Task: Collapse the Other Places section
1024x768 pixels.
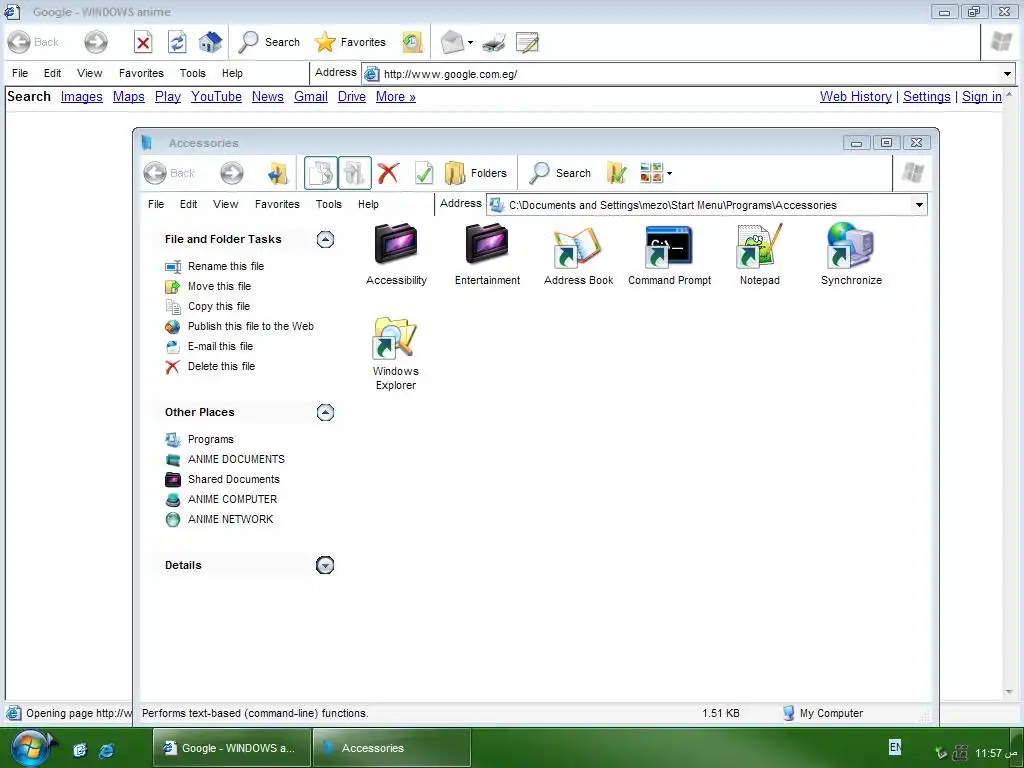Action: pos(325,412)
